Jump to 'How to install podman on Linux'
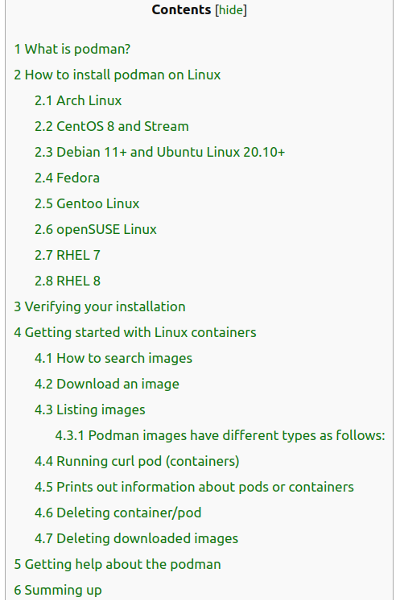Screen dimensions: 400x600 [118, 75]
